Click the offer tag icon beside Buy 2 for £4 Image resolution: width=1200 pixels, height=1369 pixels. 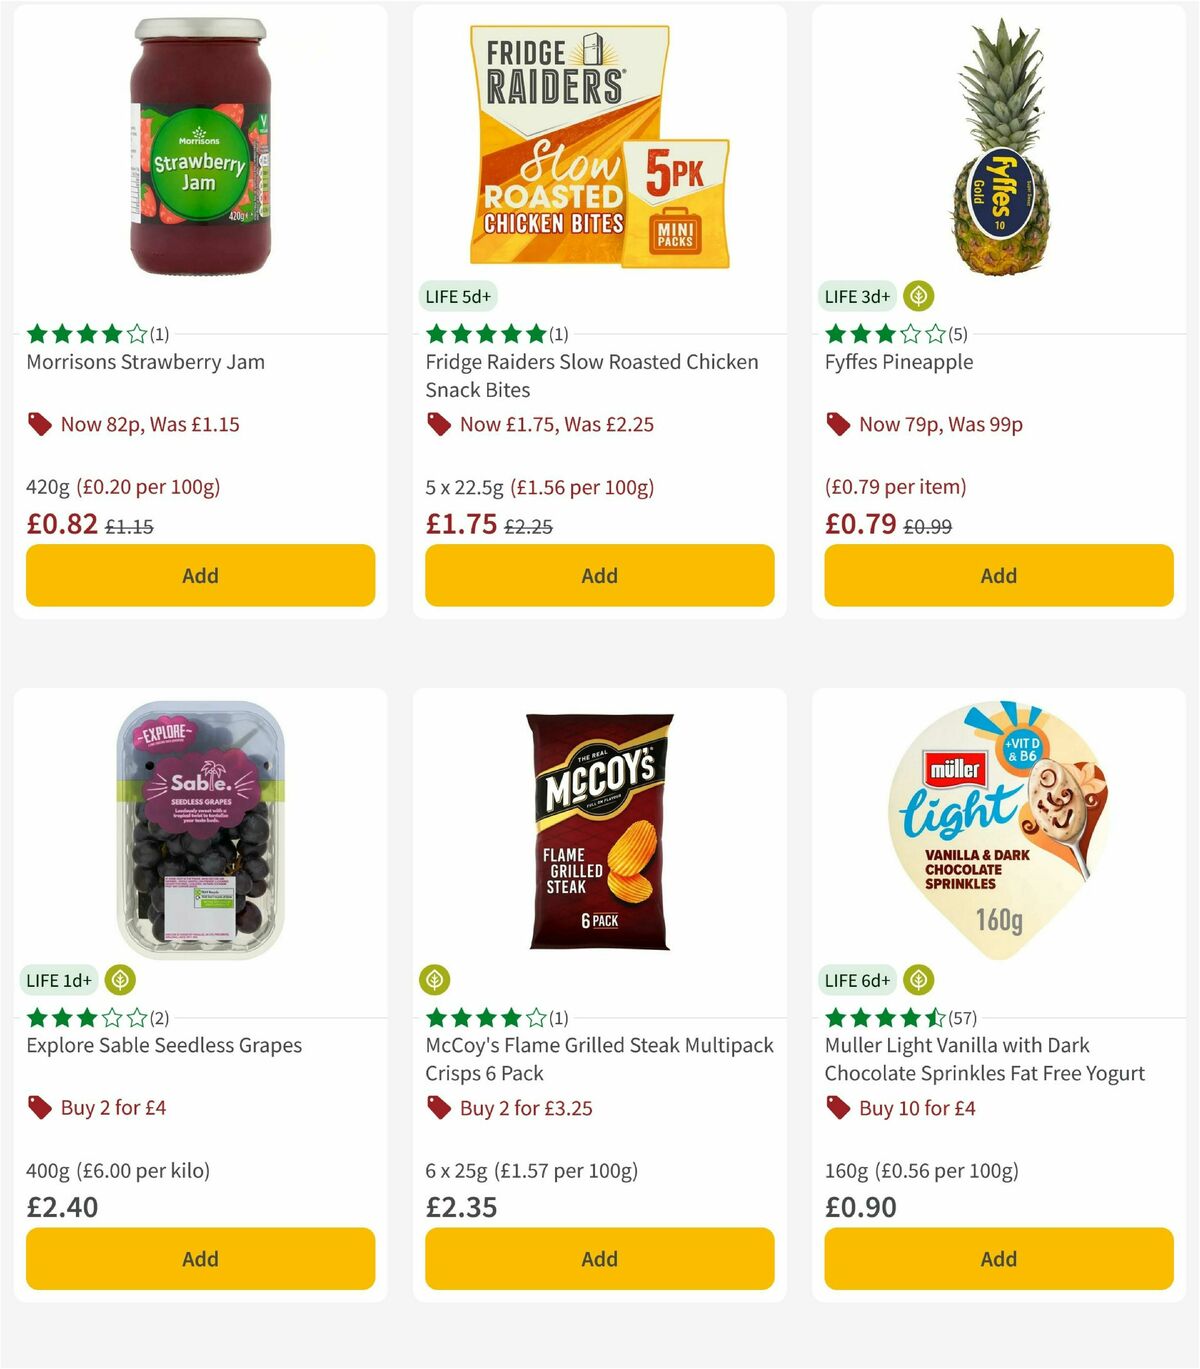(x=39, y=1108)
